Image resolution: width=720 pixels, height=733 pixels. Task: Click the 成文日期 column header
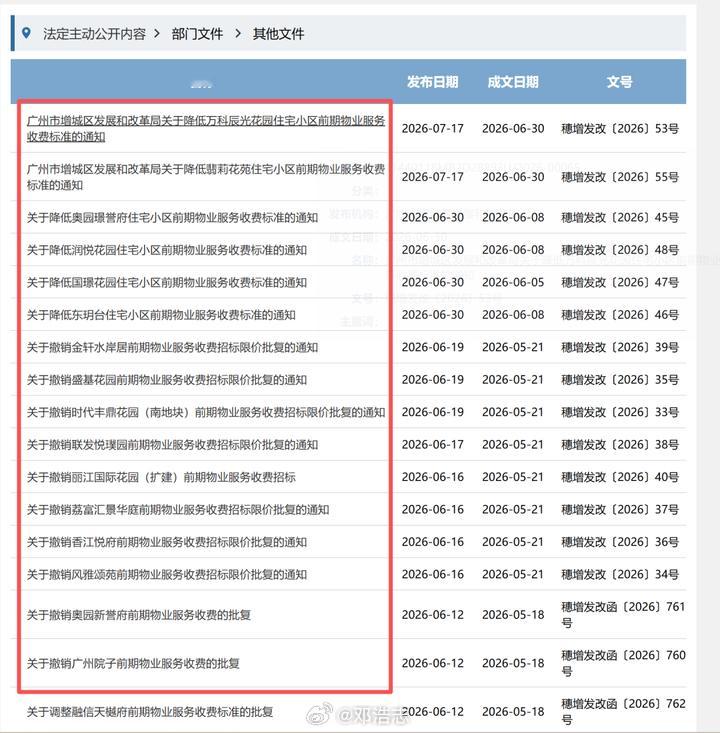(x=513, y=82)
